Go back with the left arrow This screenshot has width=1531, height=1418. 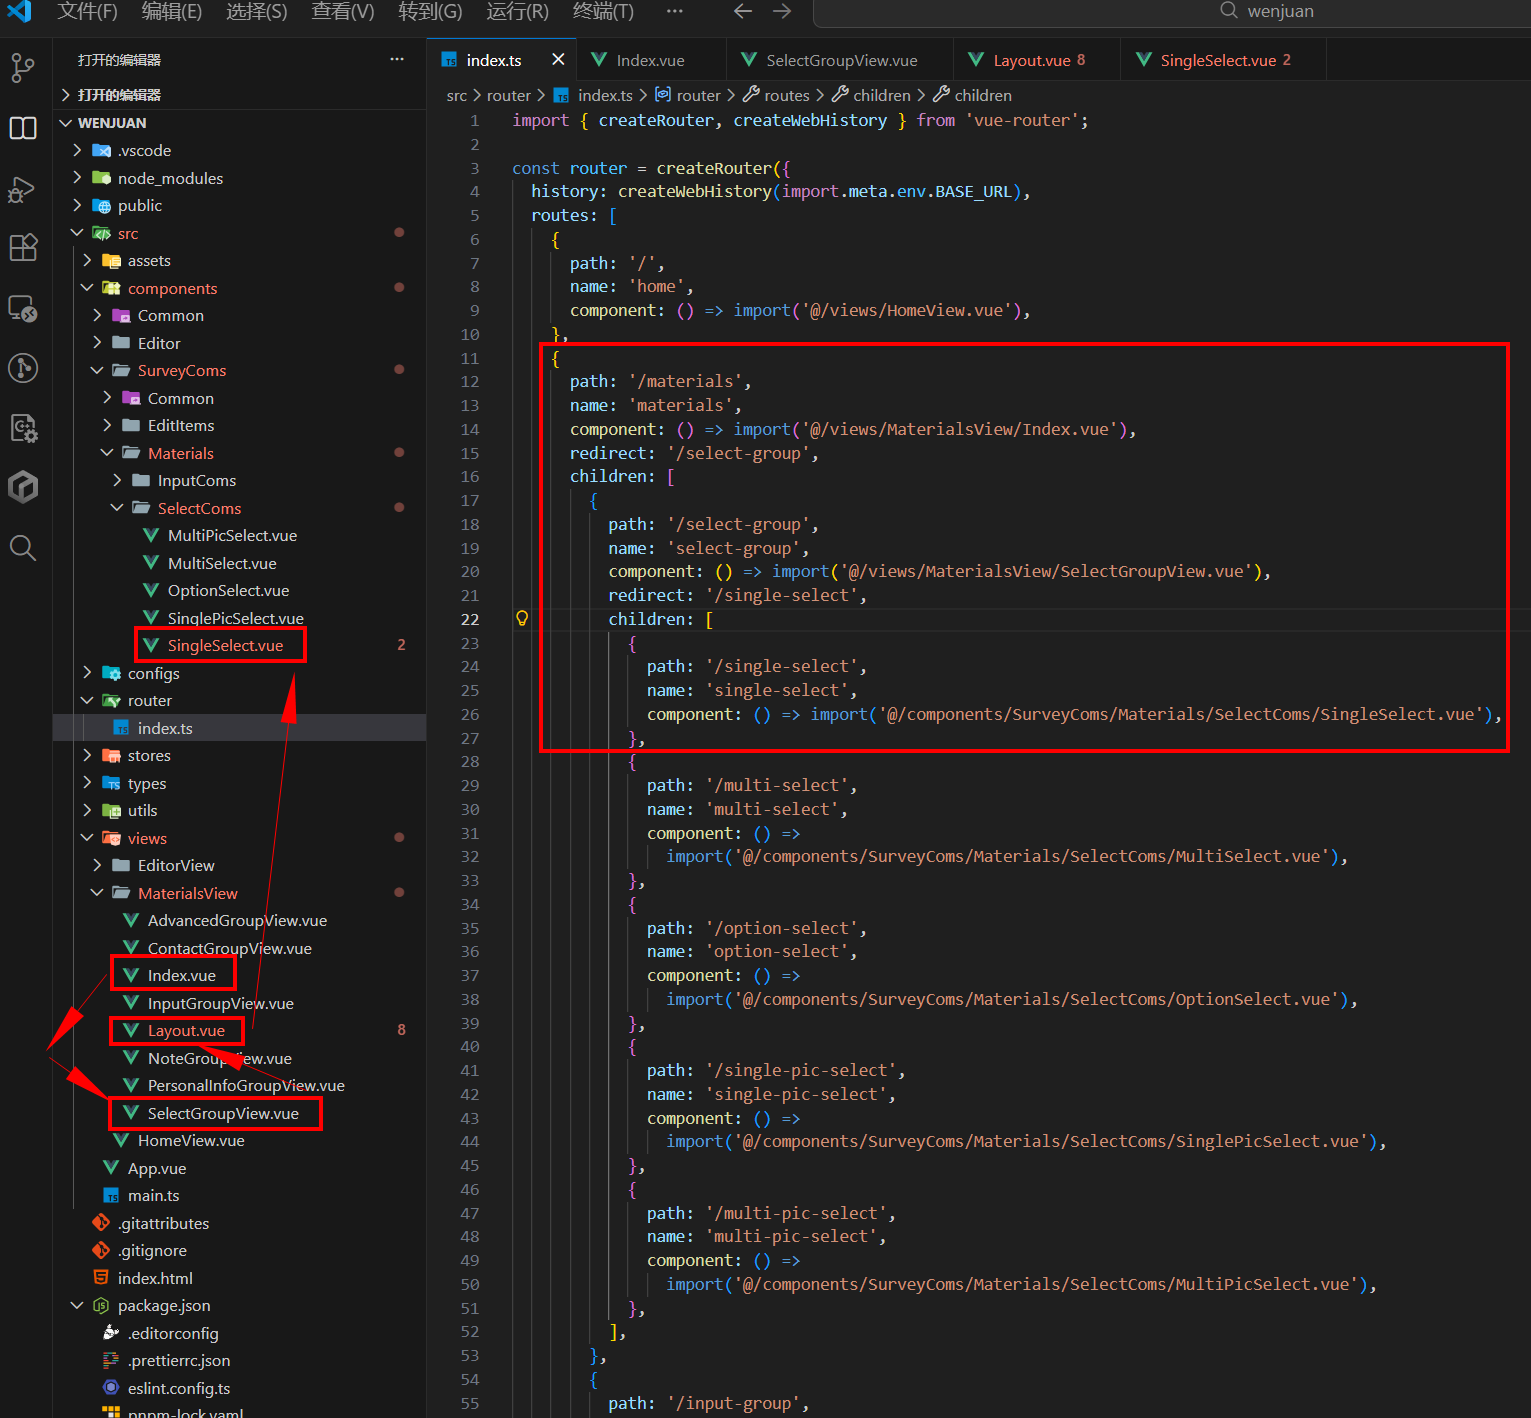pos(742,11)
